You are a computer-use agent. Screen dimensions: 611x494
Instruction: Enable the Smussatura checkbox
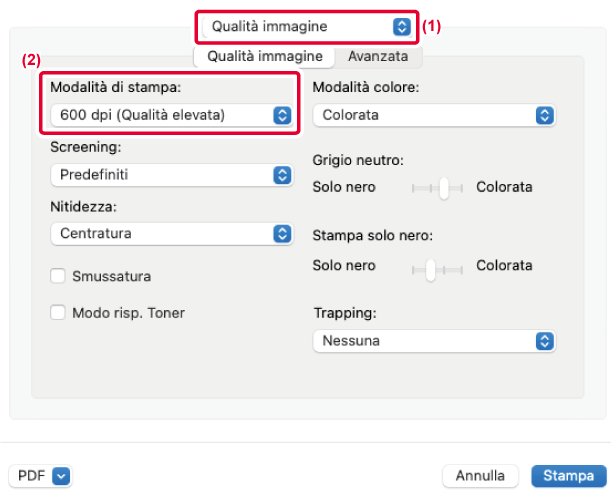[x=58, y=276]
